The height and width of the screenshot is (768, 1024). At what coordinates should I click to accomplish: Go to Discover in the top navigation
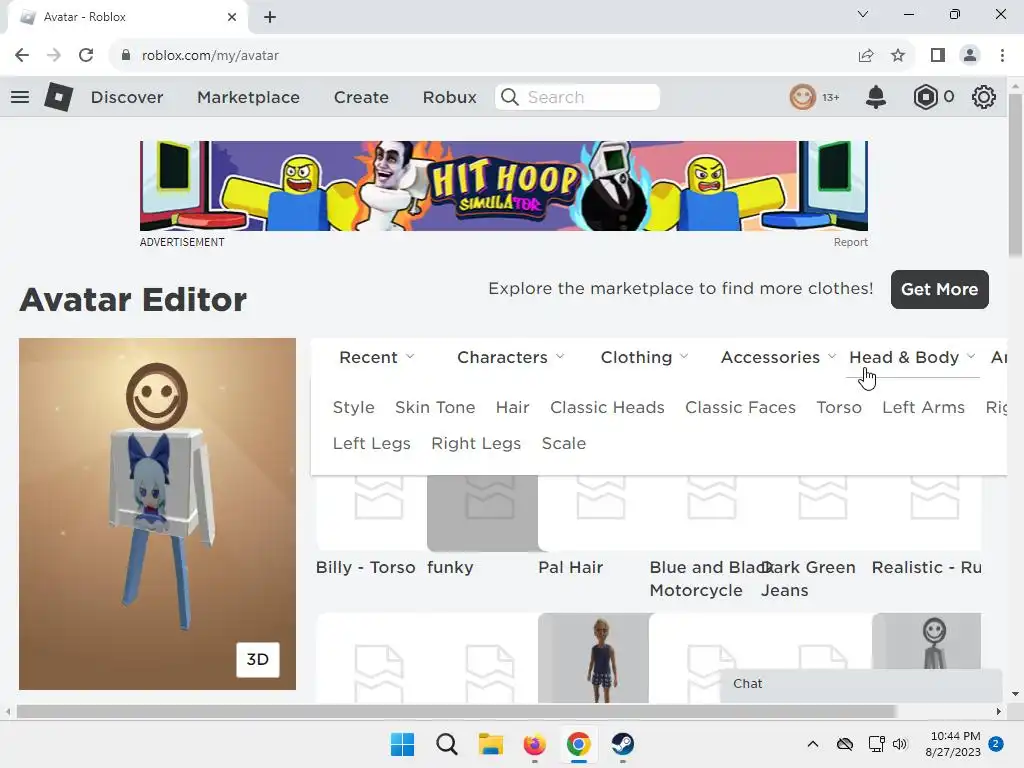[x=127, y=97]
